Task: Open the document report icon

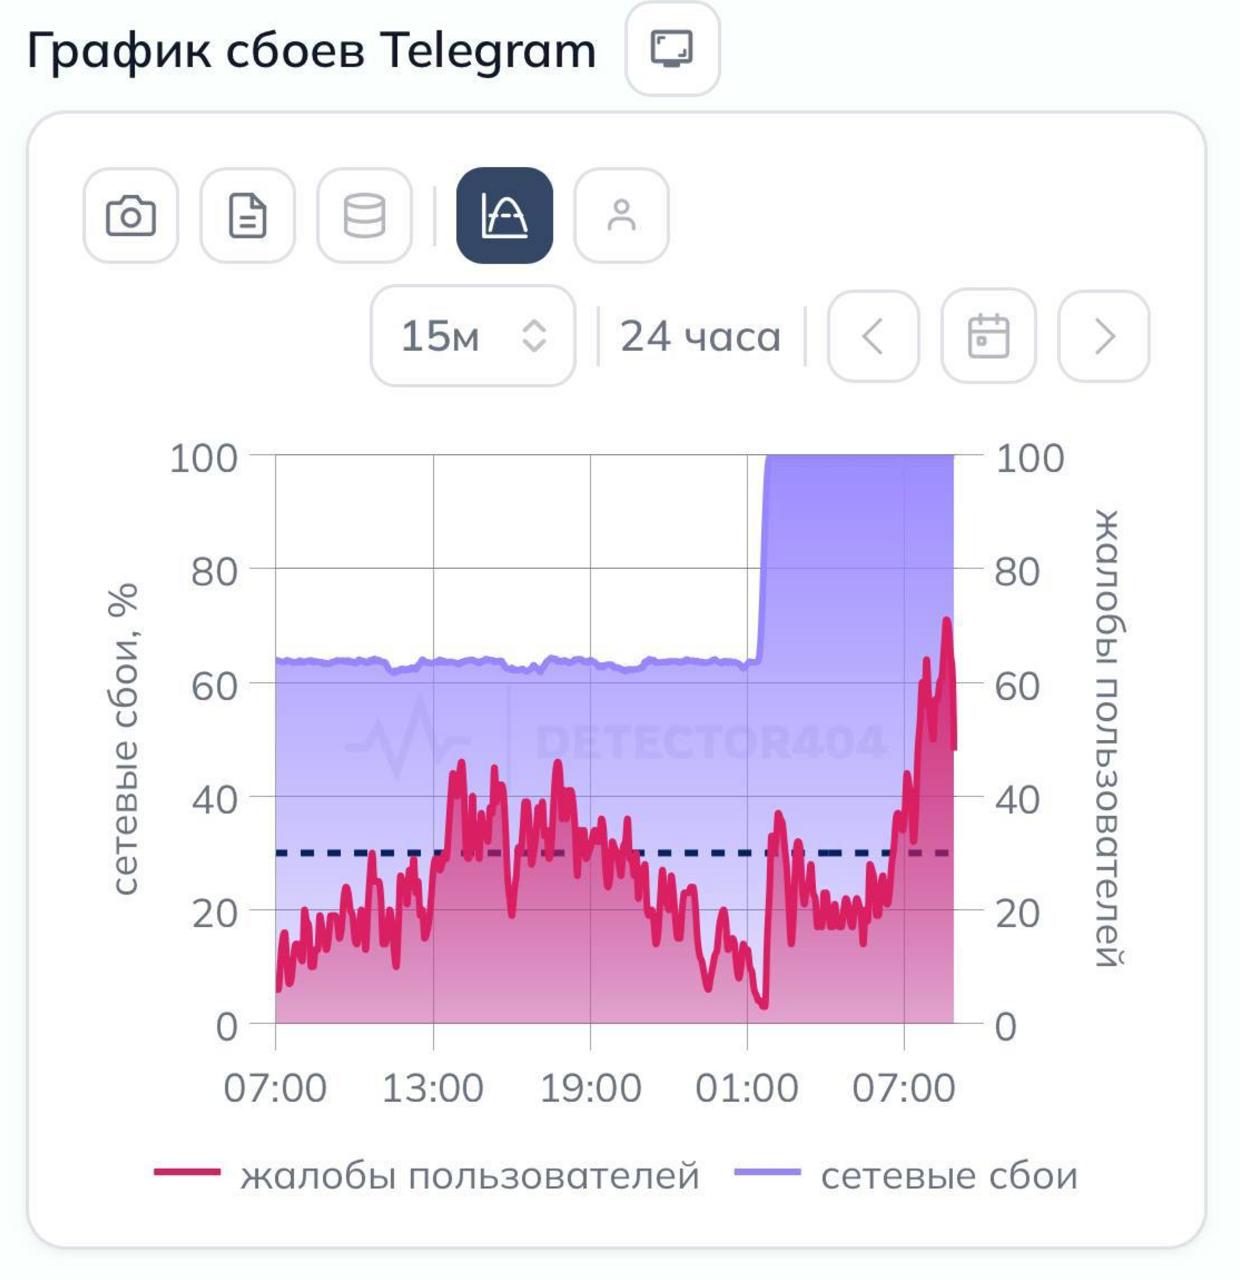Action: (247, 215)
